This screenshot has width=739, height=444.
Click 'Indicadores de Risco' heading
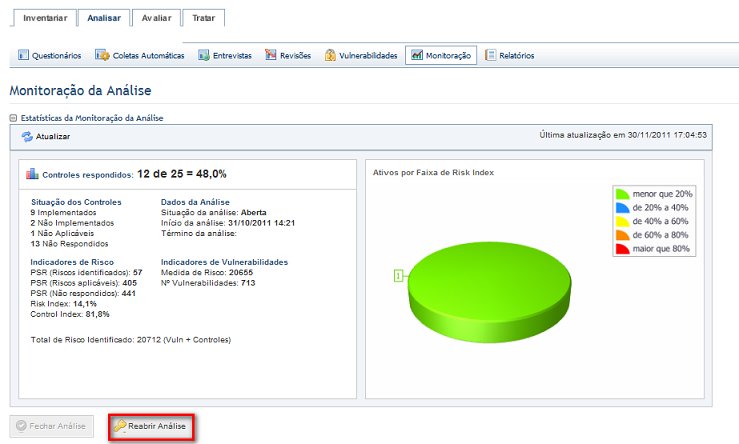(72, 262)
